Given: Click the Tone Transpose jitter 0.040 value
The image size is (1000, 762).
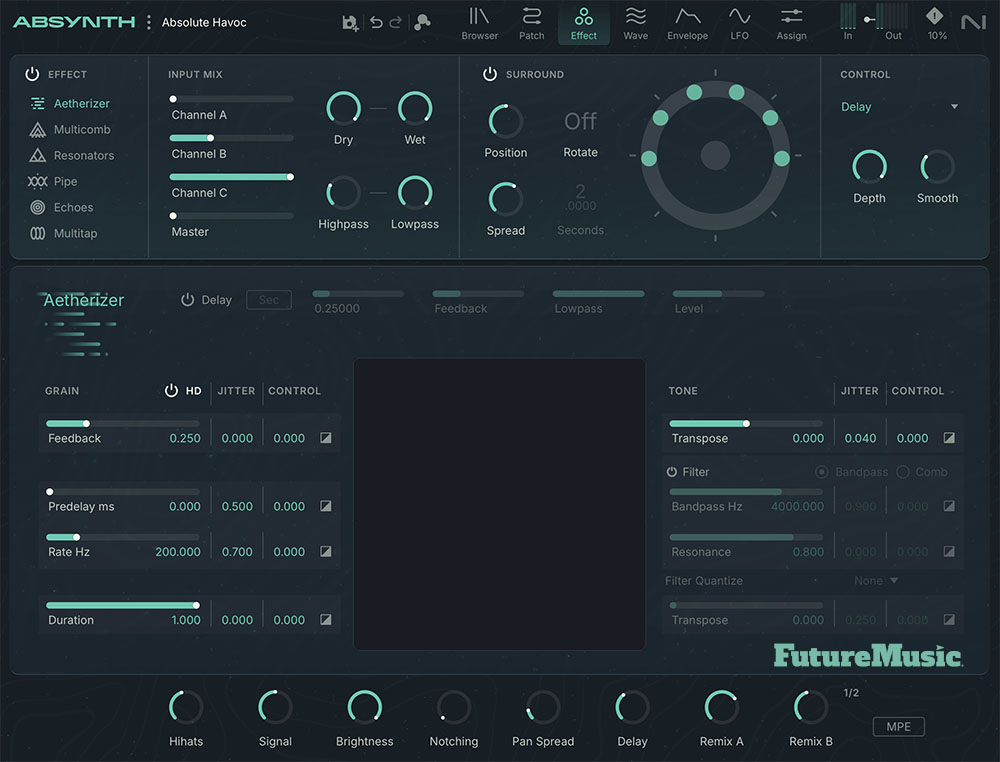Looking at the screenshot, I should pos(860,438).
